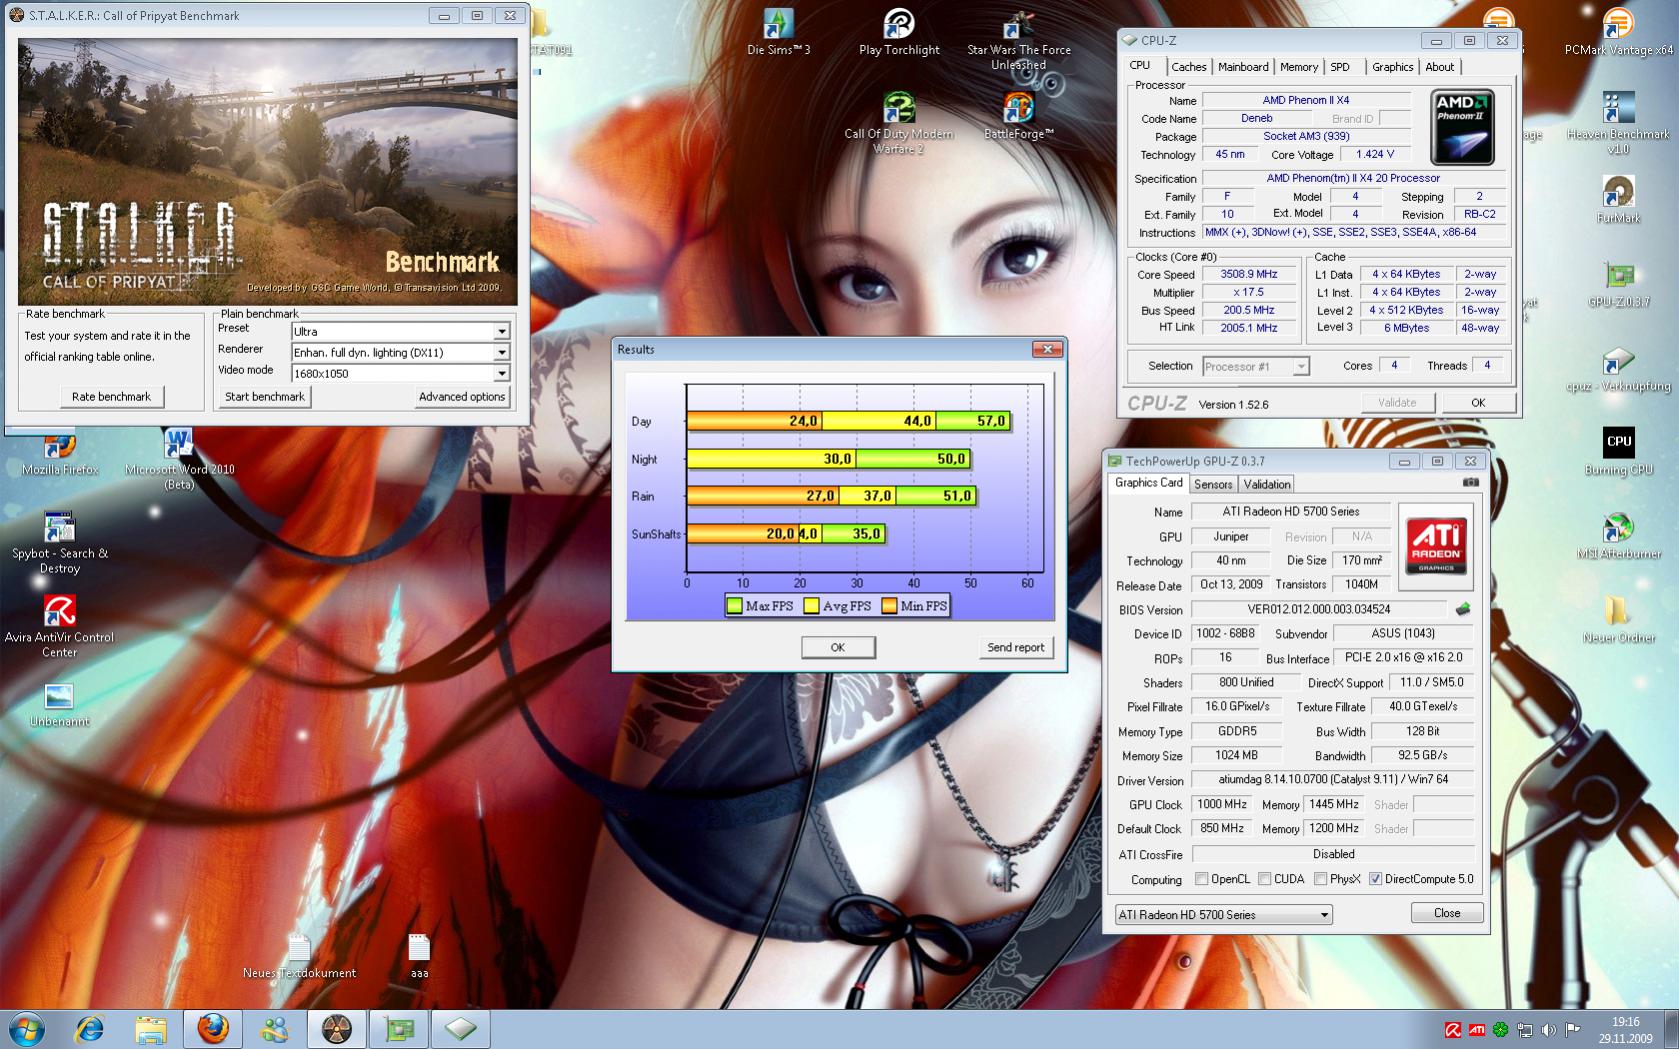Image resolution: width=1679 pixels, height=1049 pixels.
Task: Select the aaa text file icon
Action: [x=419, y=955]
